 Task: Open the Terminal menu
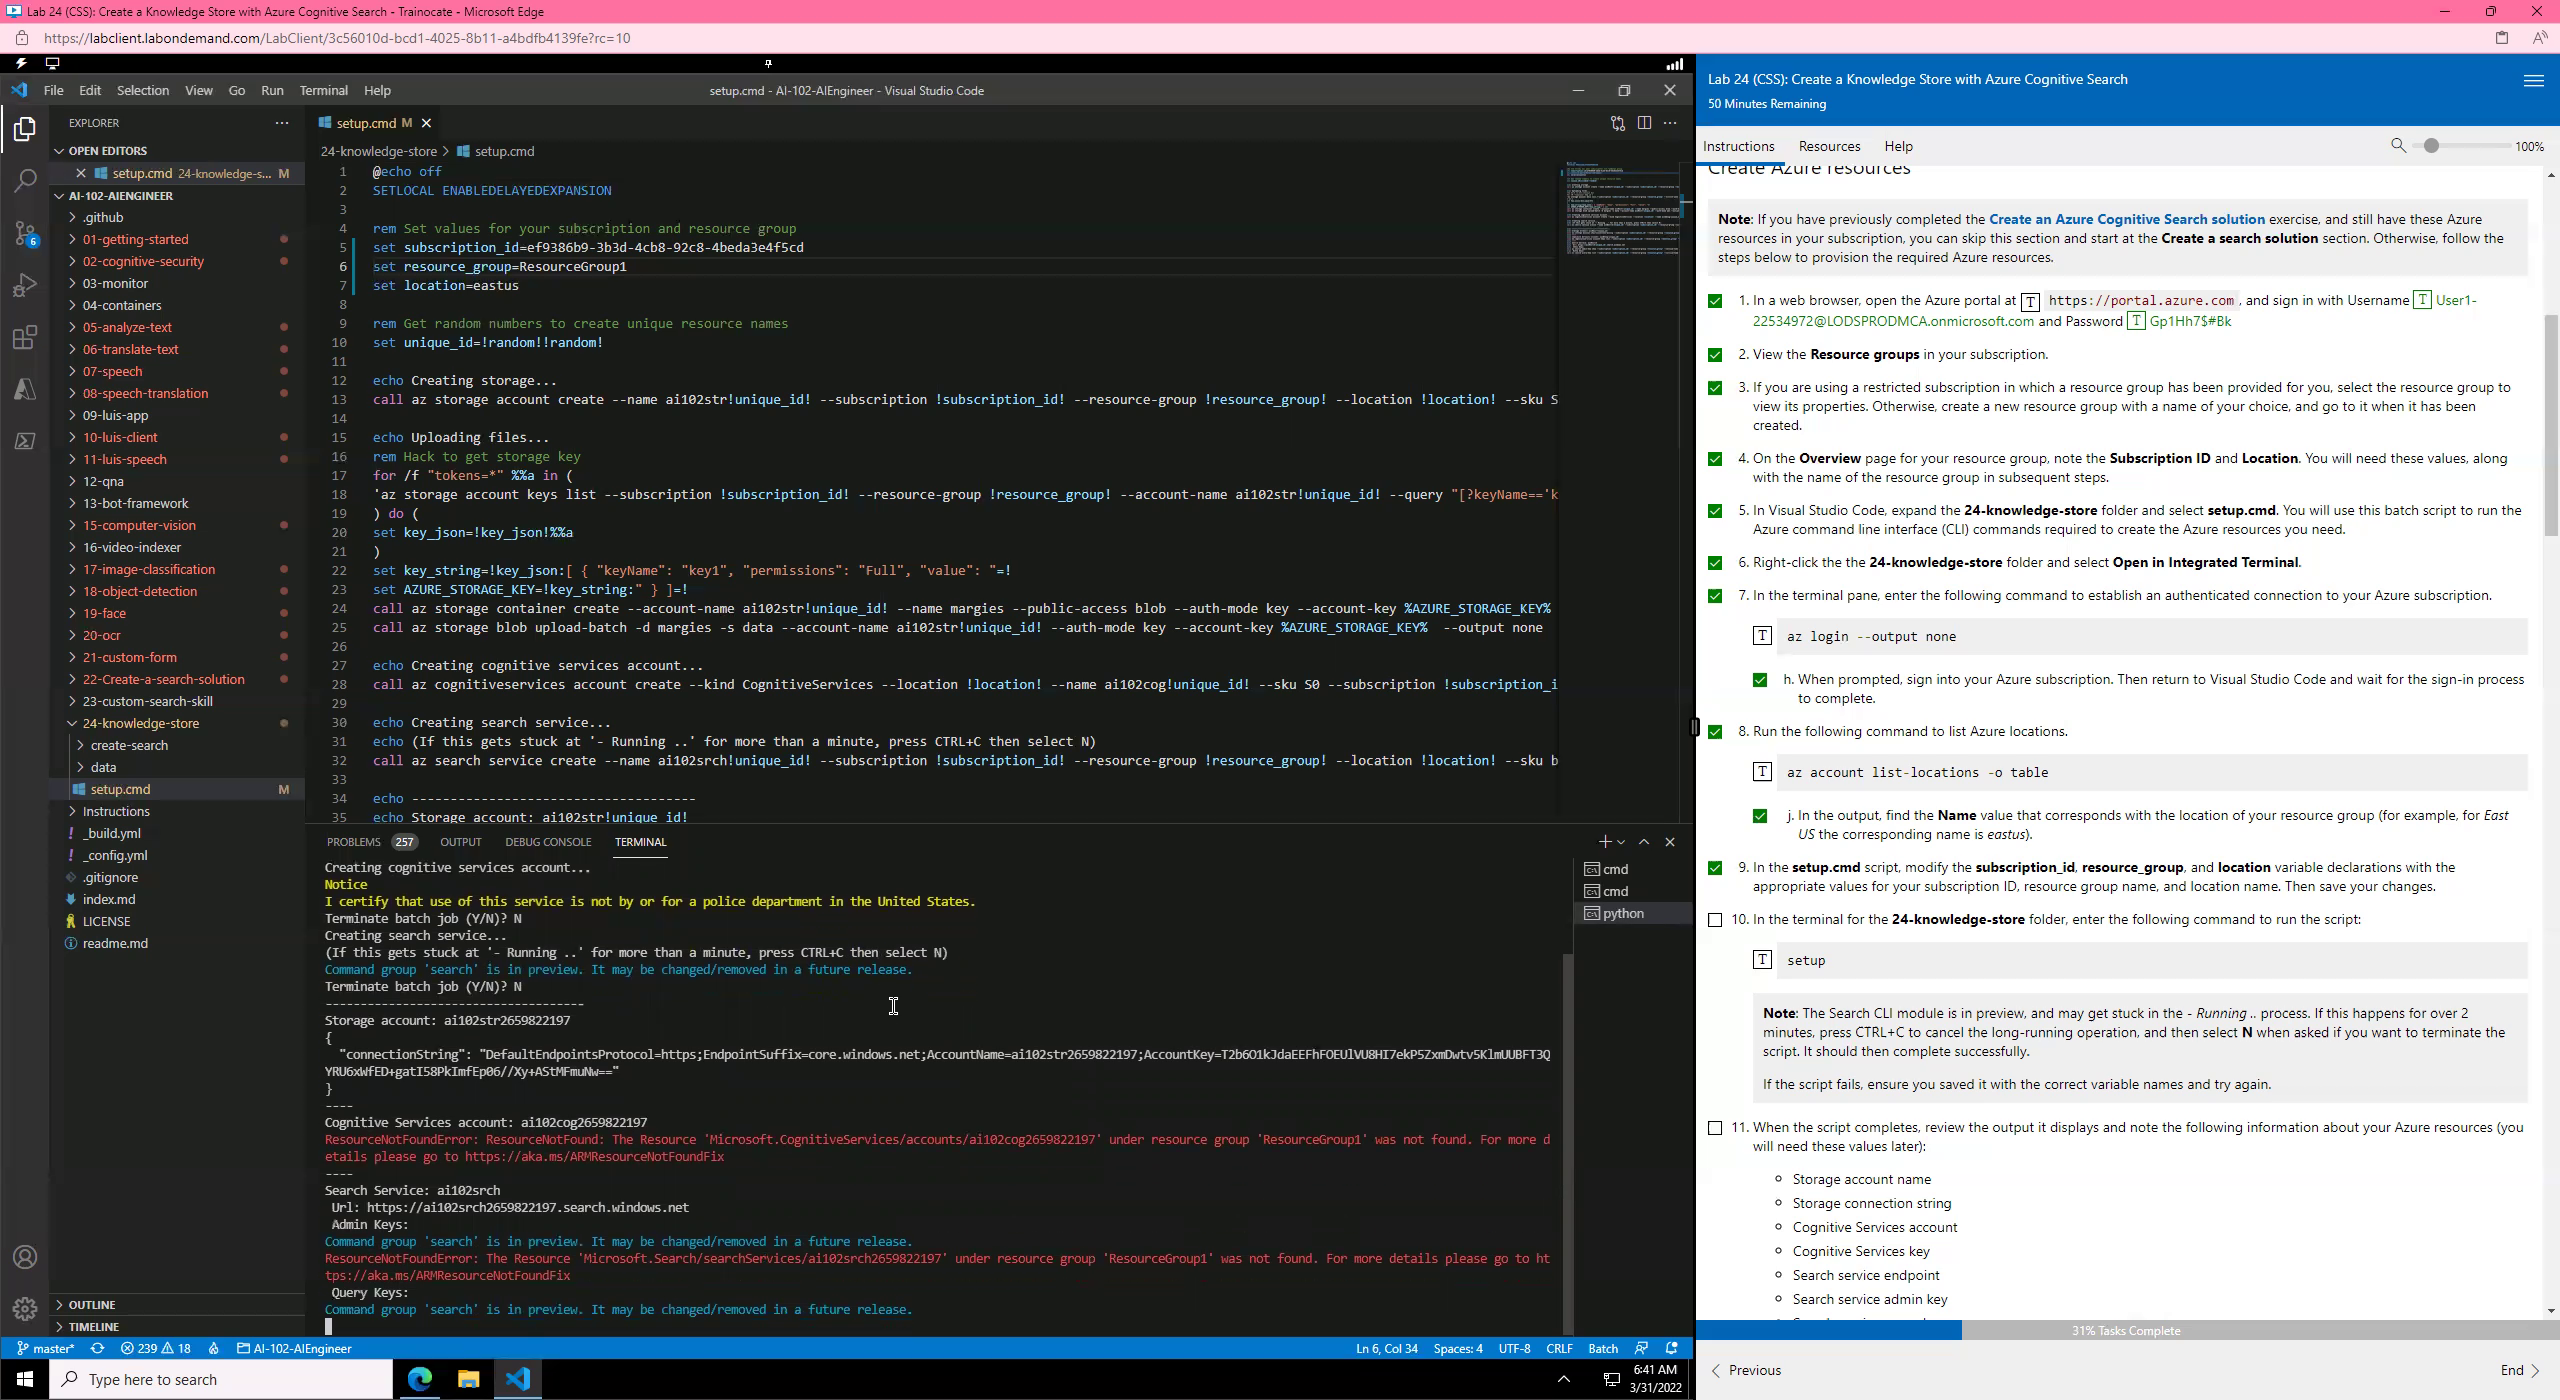322,90
